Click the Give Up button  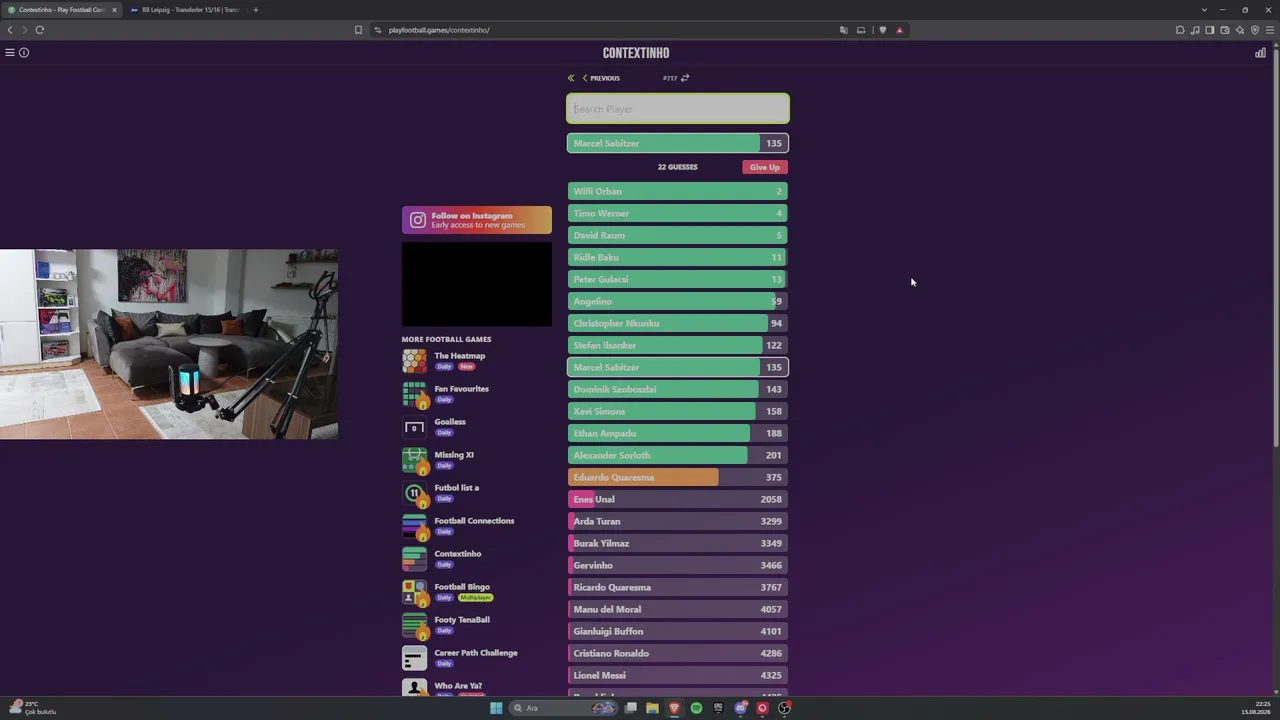(x=765, y=167)
